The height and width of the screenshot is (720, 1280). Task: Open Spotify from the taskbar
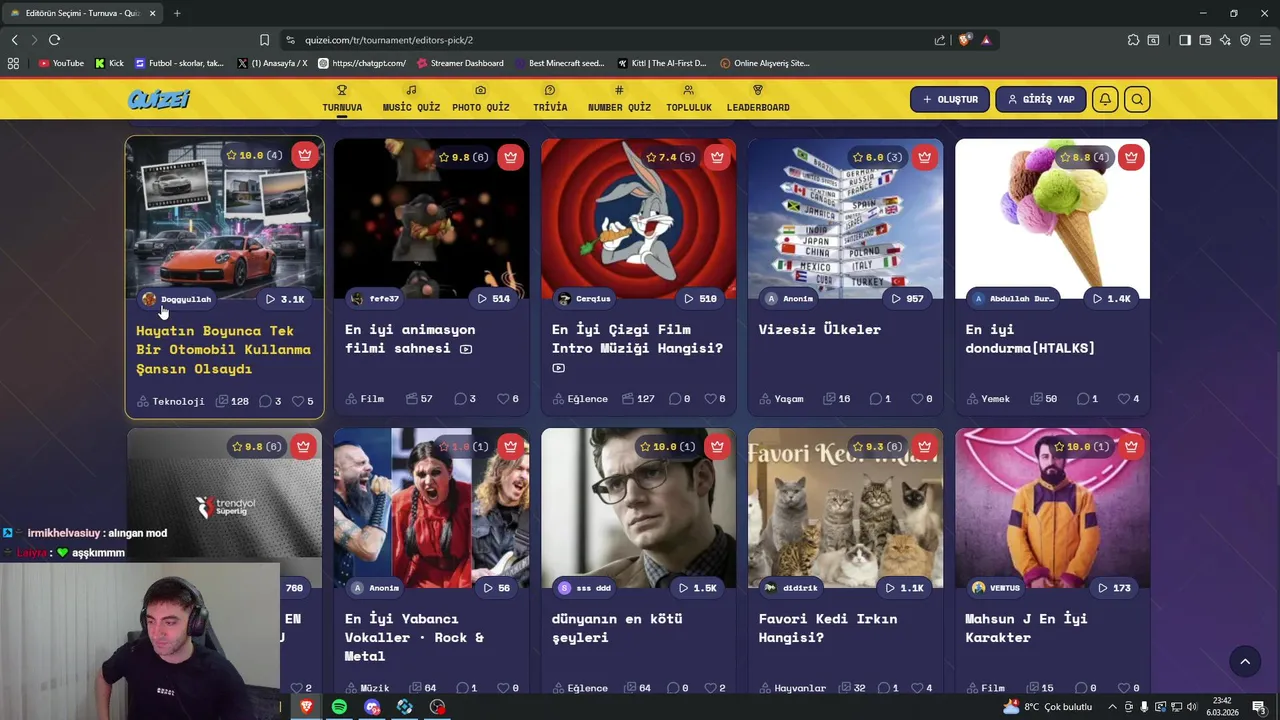339,707
